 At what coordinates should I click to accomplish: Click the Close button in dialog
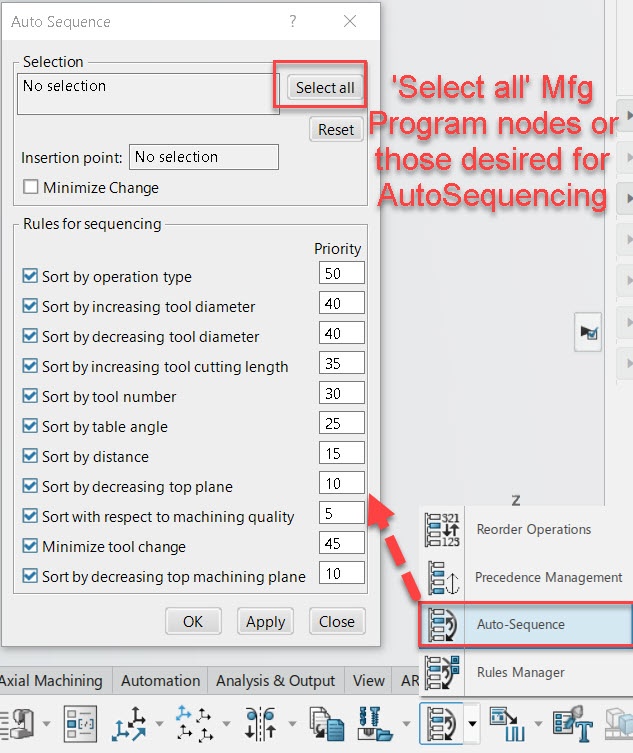click(337, 621)
